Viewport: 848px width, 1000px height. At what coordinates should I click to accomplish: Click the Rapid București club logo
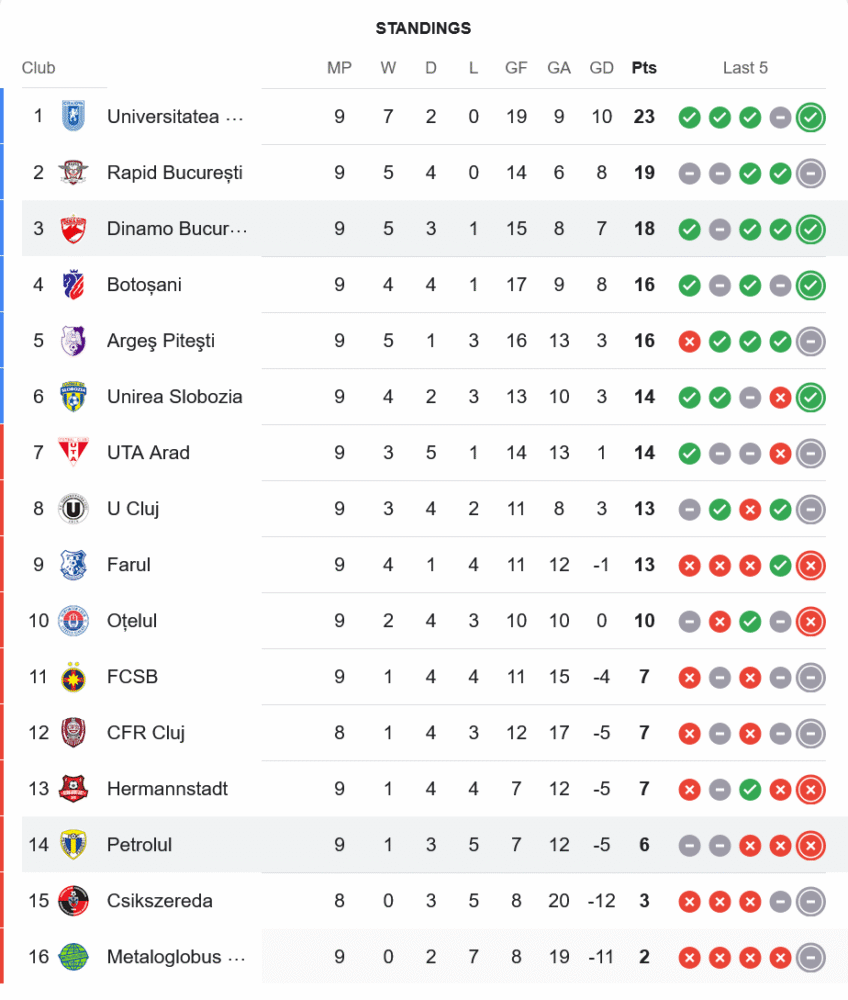coord(72,172)
